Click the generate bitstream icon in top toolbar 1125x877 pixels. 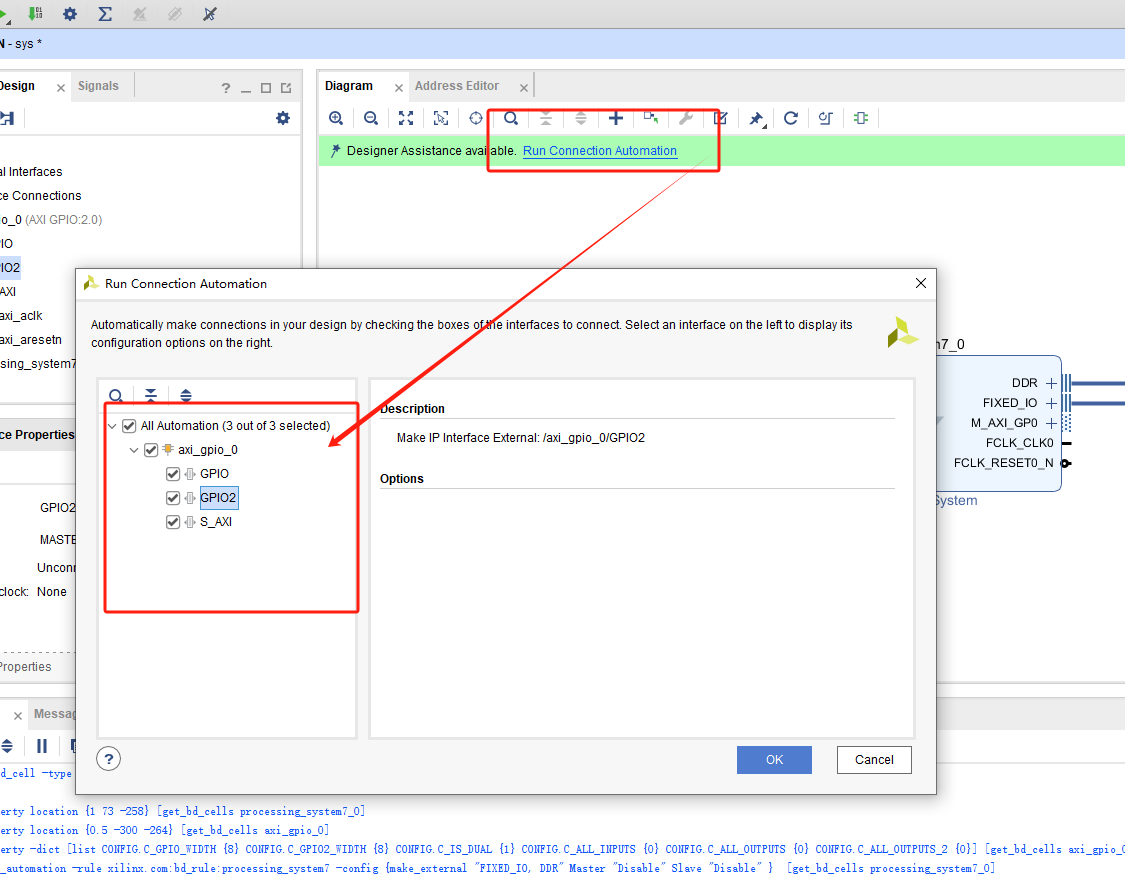tap(34, 14)
